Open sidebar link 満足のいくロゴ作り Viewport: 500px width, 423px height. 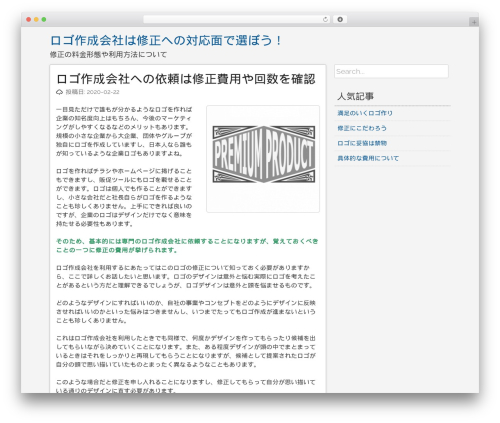[x=365, y=113]
